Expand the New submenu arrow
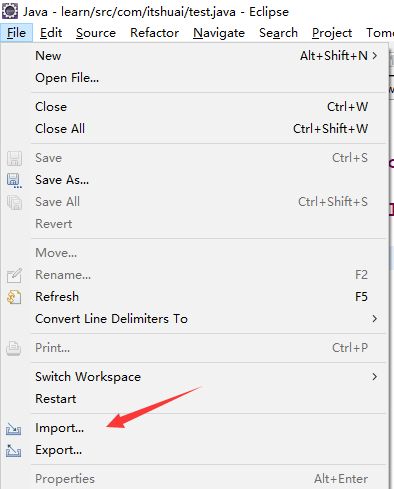Image resolution: width=394 pixels, height=489 pixels. point(375,56)
